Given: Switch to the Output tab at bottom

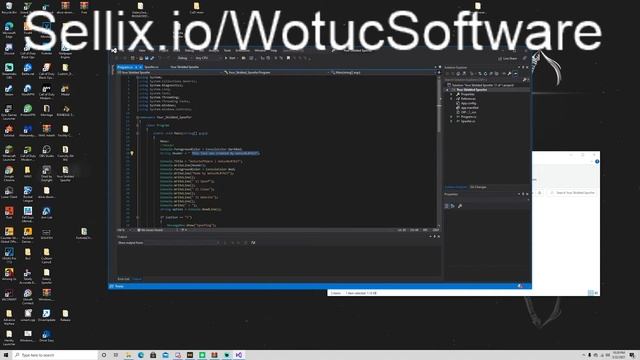Looking at the screenshot, I should point(137,279).
